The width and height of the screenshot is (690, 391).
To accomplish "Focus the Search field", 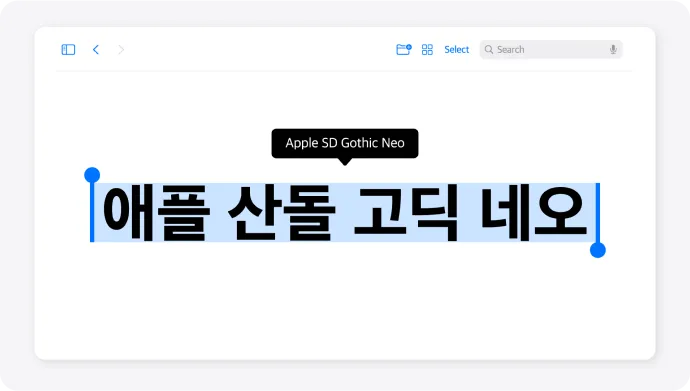I will click(x=551, y=50).
